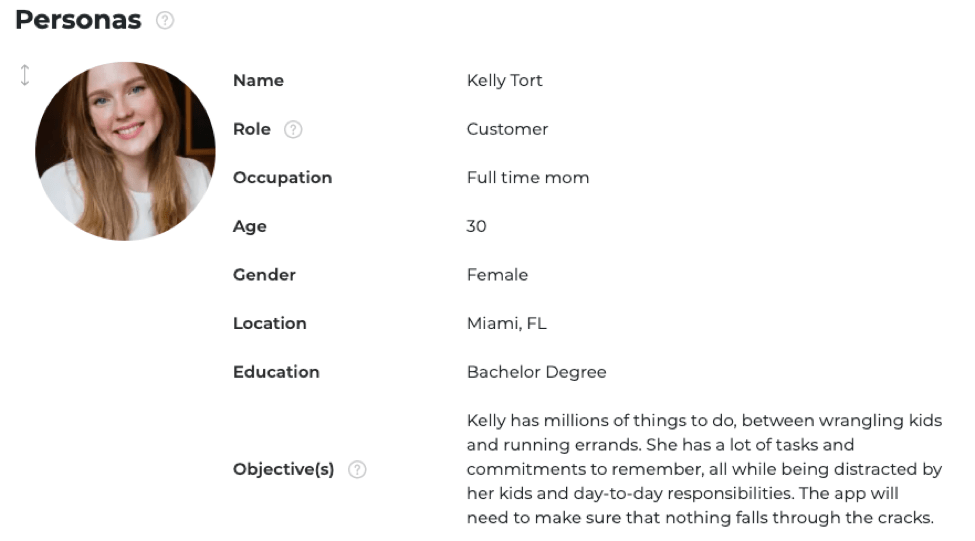The width and height of the screenshot is (975, 541).
Task: Select the age value 30
Action: 476,226
